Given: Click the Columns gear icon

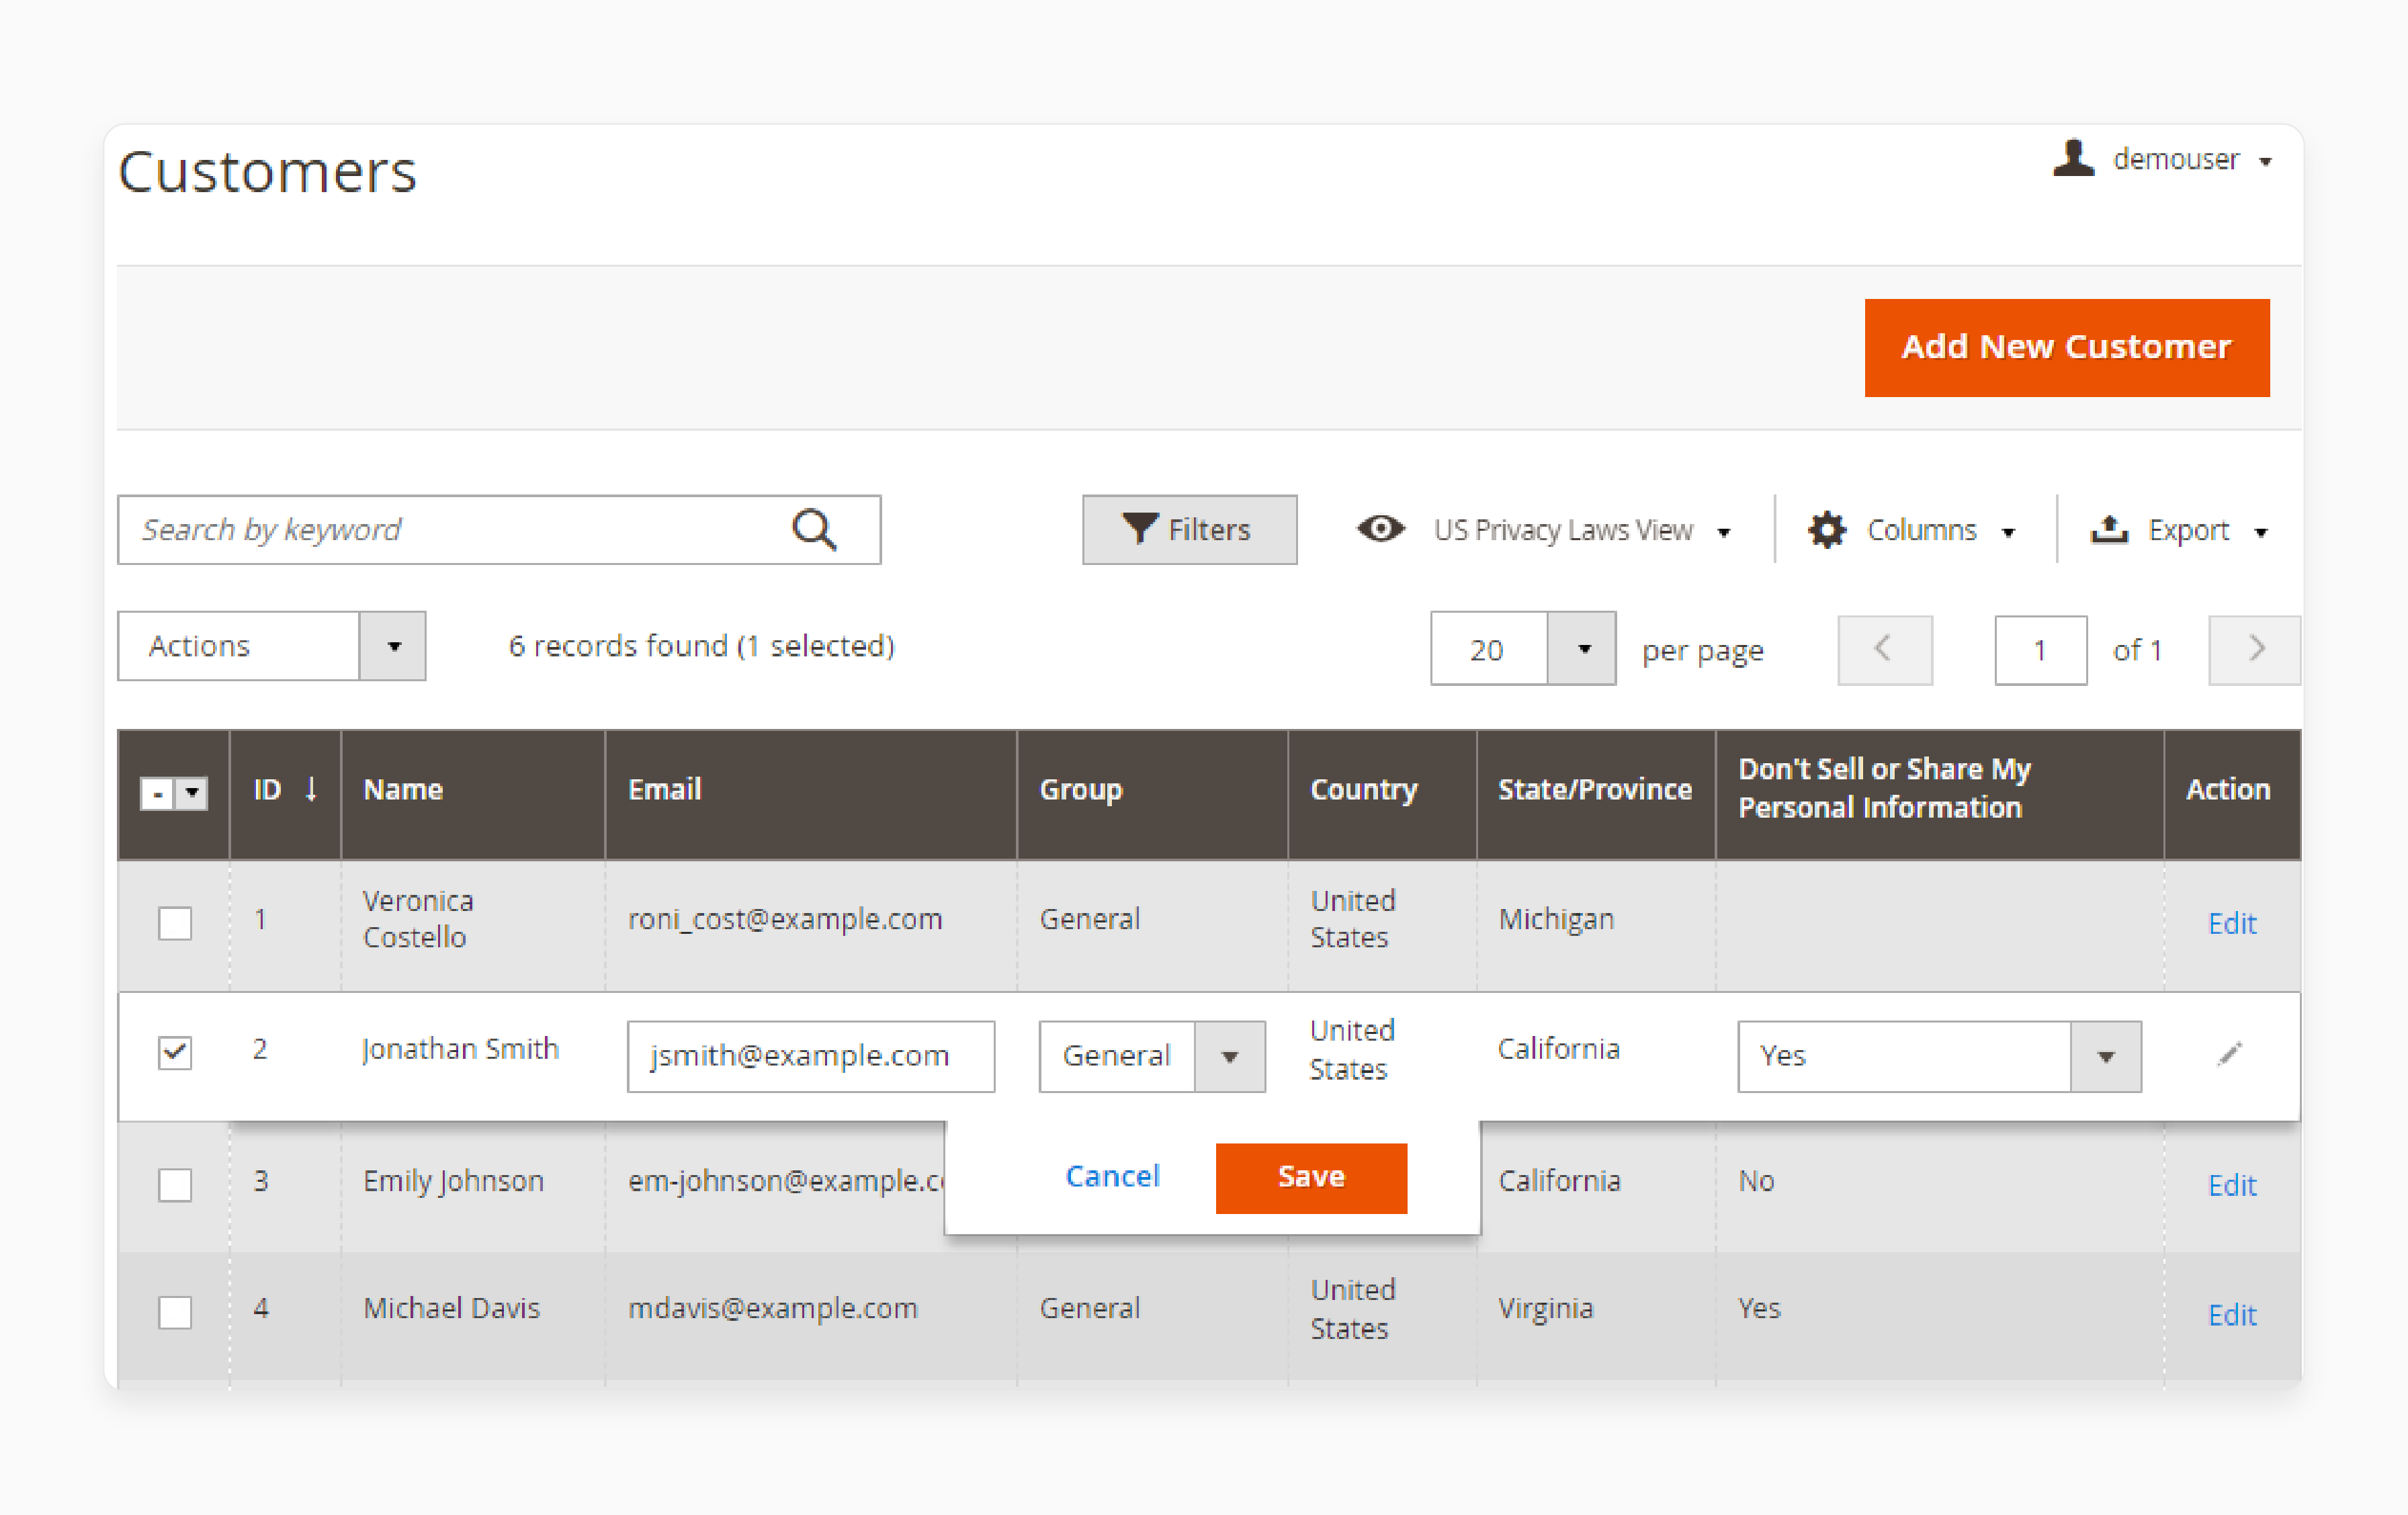Looking at the screenshot, I should tap(1826, 529).
